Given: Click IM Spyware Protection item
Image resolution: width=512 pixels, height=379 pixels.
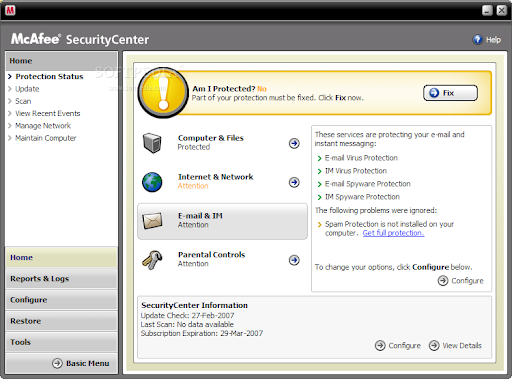Looking at the screenshot, I should coord(362,197).
